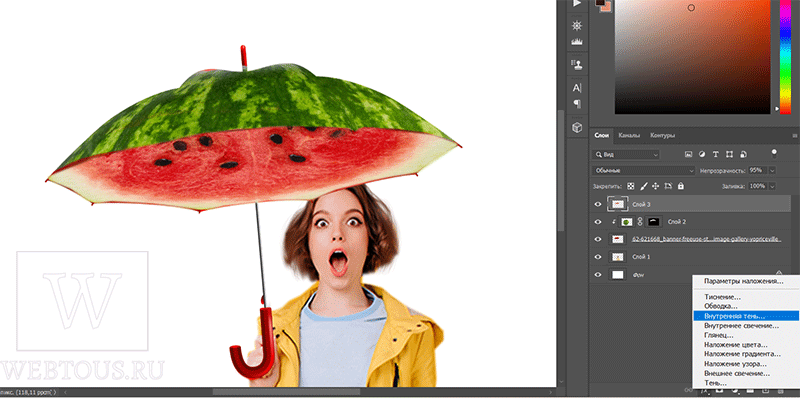The height and width of the screenshot is (398, 800).
Task: Switch to the Каналы tab
Action: coord(629,136)
